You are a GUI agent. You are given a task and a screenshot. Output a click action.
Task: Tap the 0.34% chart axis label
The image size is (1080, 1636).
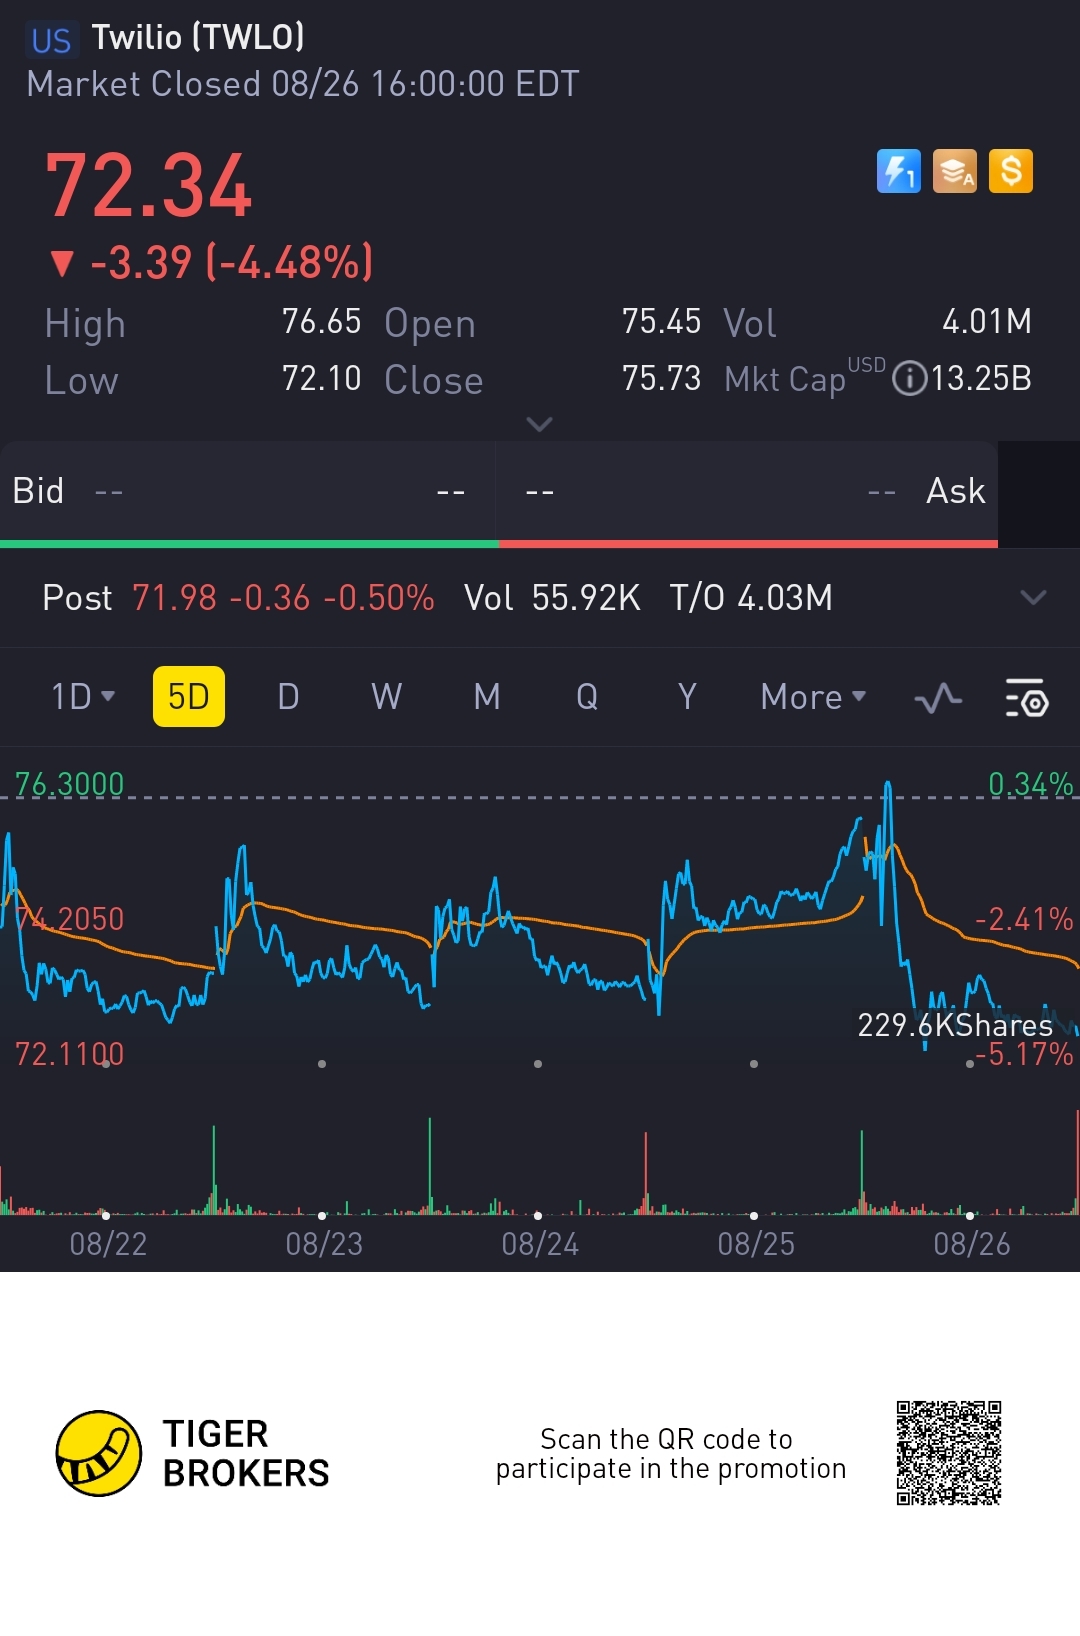click(1030, 784)
